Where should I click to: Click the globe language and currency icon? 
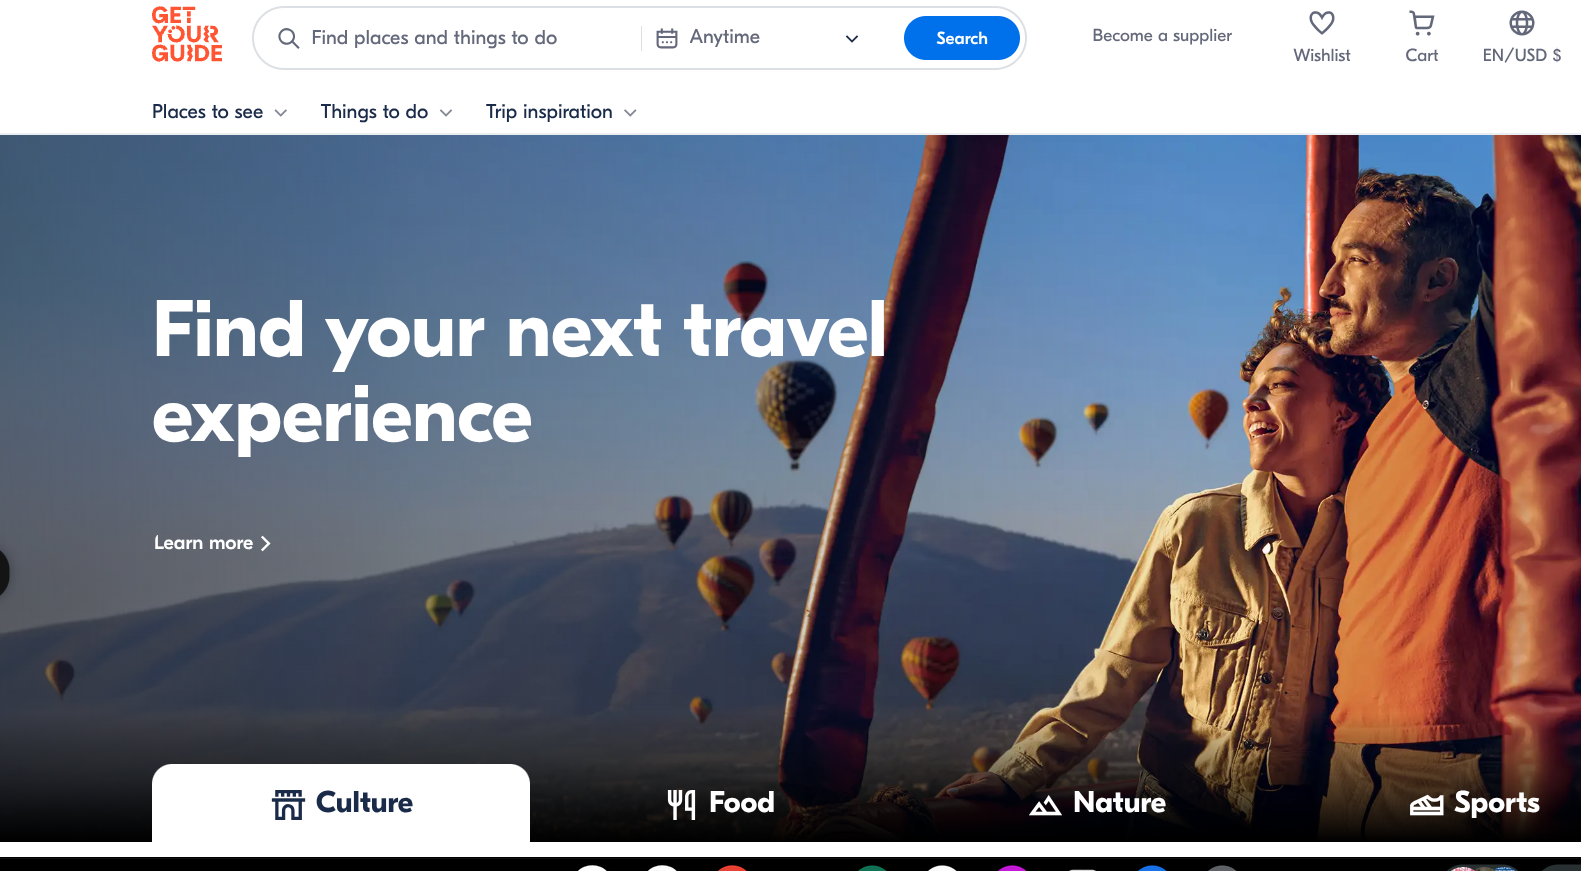[1521, 23]
